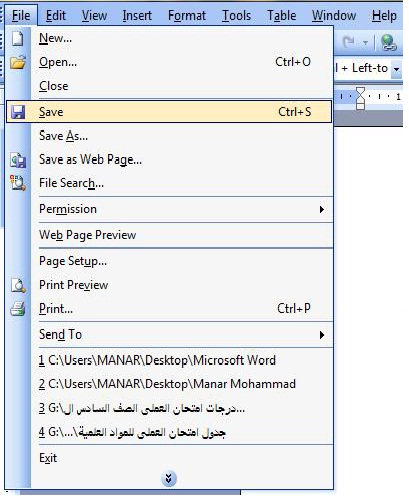The height and width of the screenshot is (499, 409).
Task: Open the redo dropdown arrow in toolbar
Action: [366, 43]
